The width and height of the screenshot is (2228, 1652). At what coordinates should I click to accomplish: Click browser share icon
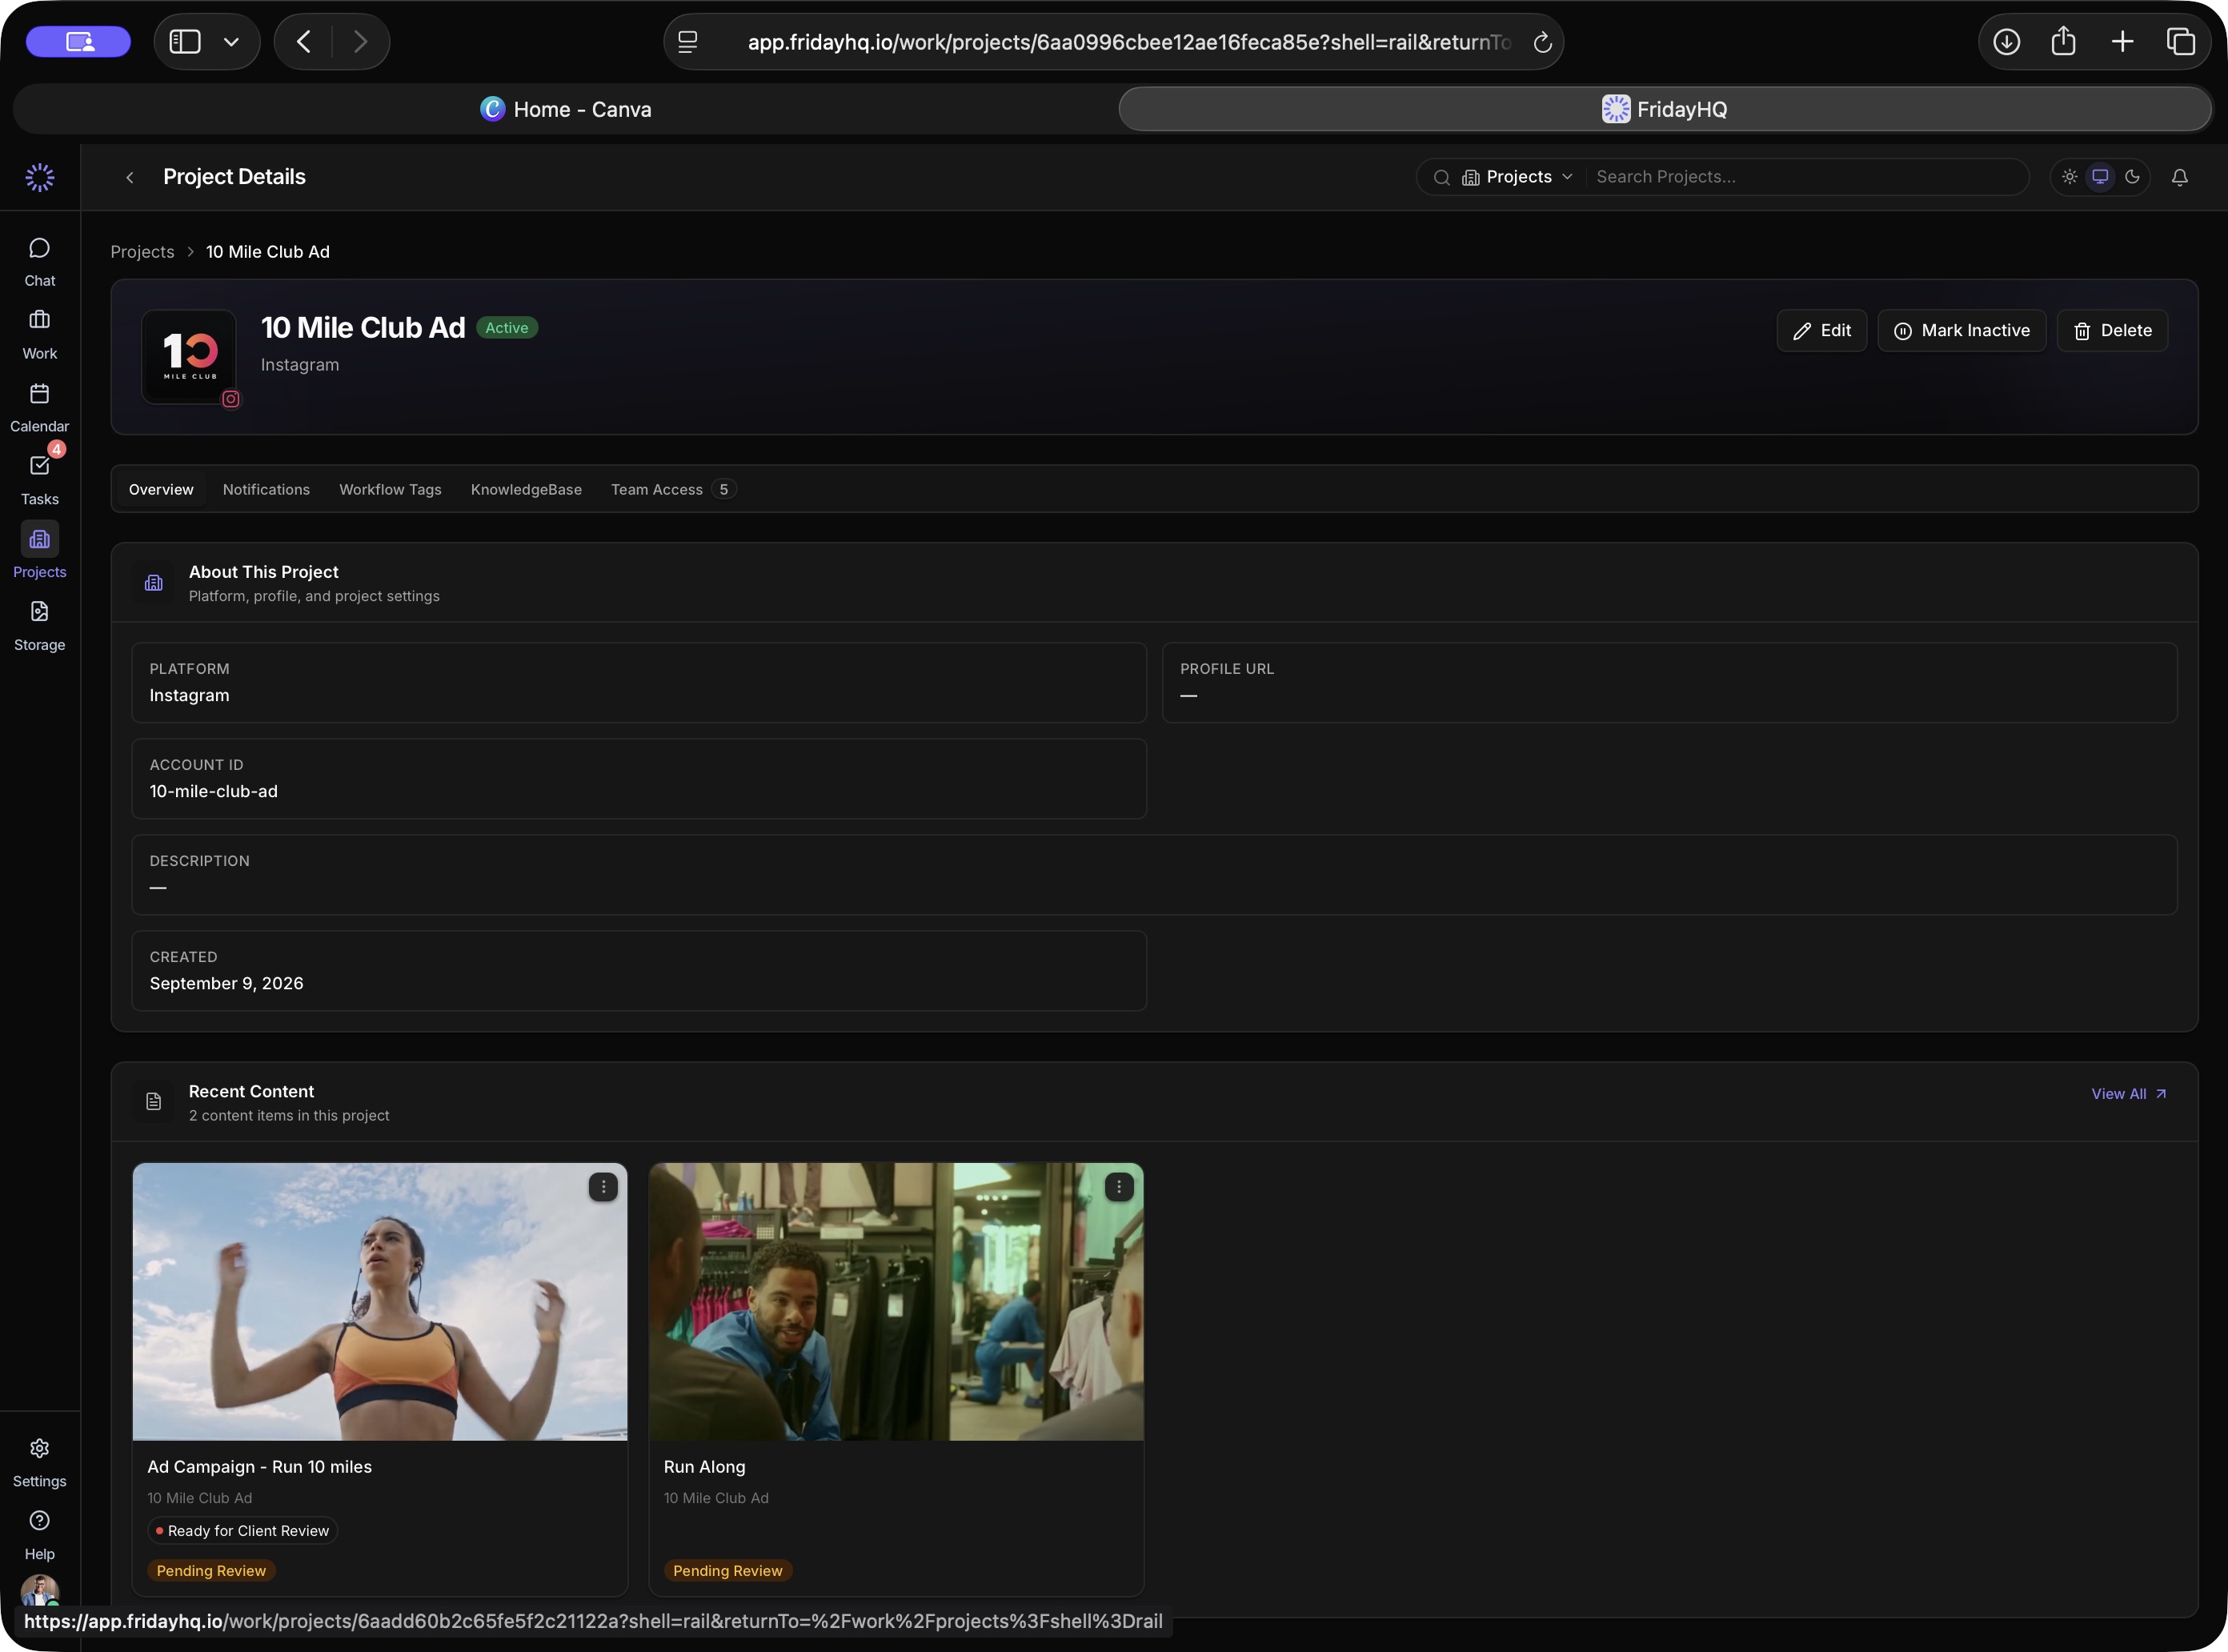click(2063, 41)
